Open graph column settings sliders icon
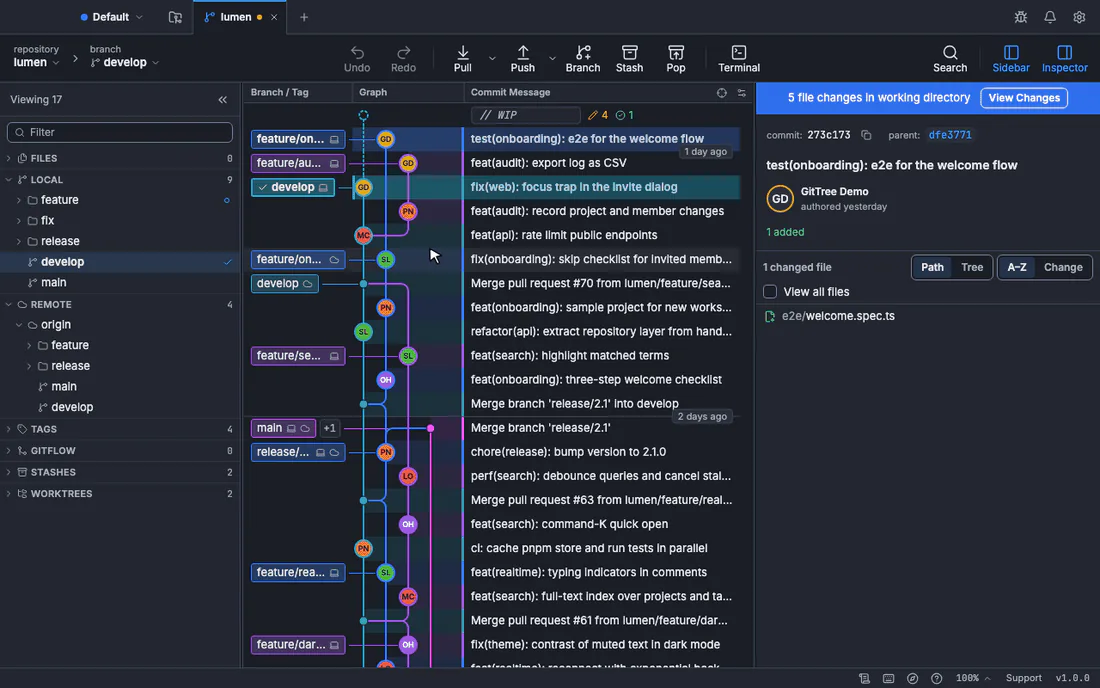The height and width of the screenshot is (688, 1100). coord(742,93)
